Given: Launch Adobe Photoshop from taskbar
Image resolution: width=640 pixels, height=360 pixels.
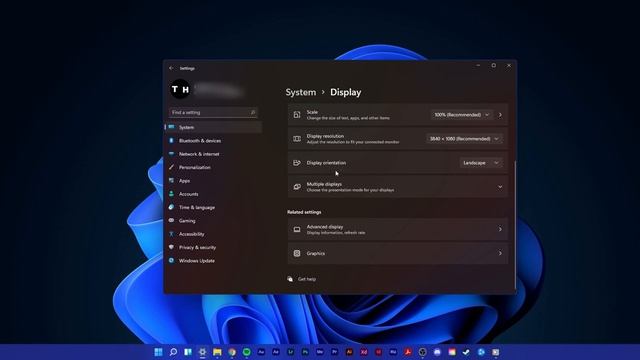Looking at the screenshot, I should 305,352.
